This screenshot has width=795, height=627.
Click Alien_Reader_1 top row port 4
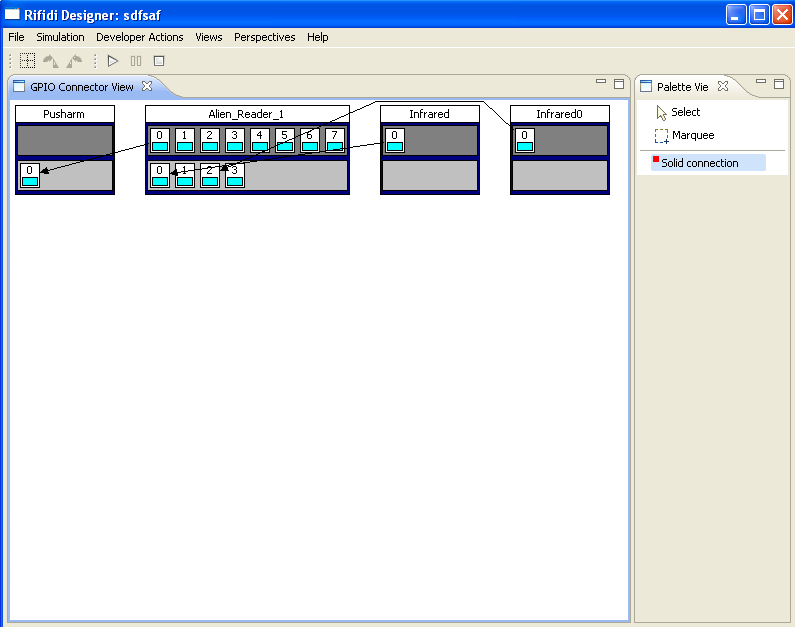pyautogui.click(x=260, y=140)
